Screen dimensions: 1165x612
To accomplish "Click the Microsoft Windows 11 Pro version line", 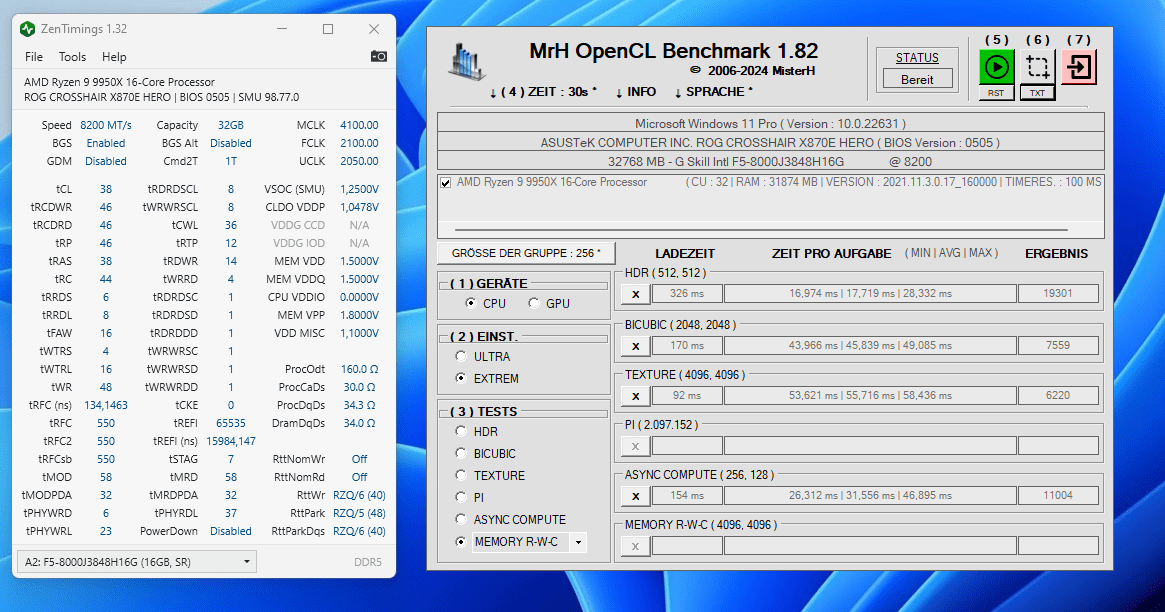I will [x=770, y=123].
